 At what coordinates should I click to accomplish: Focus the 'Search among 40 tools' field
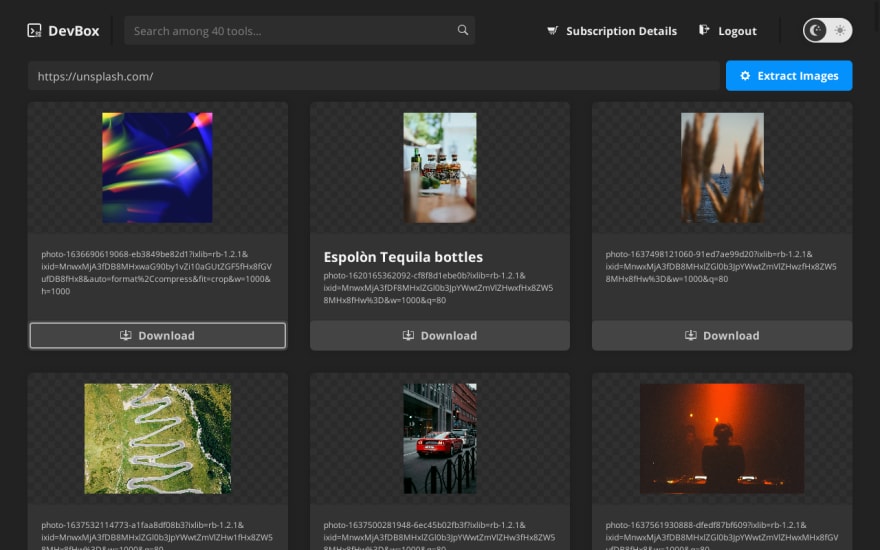tap(299, 30)
